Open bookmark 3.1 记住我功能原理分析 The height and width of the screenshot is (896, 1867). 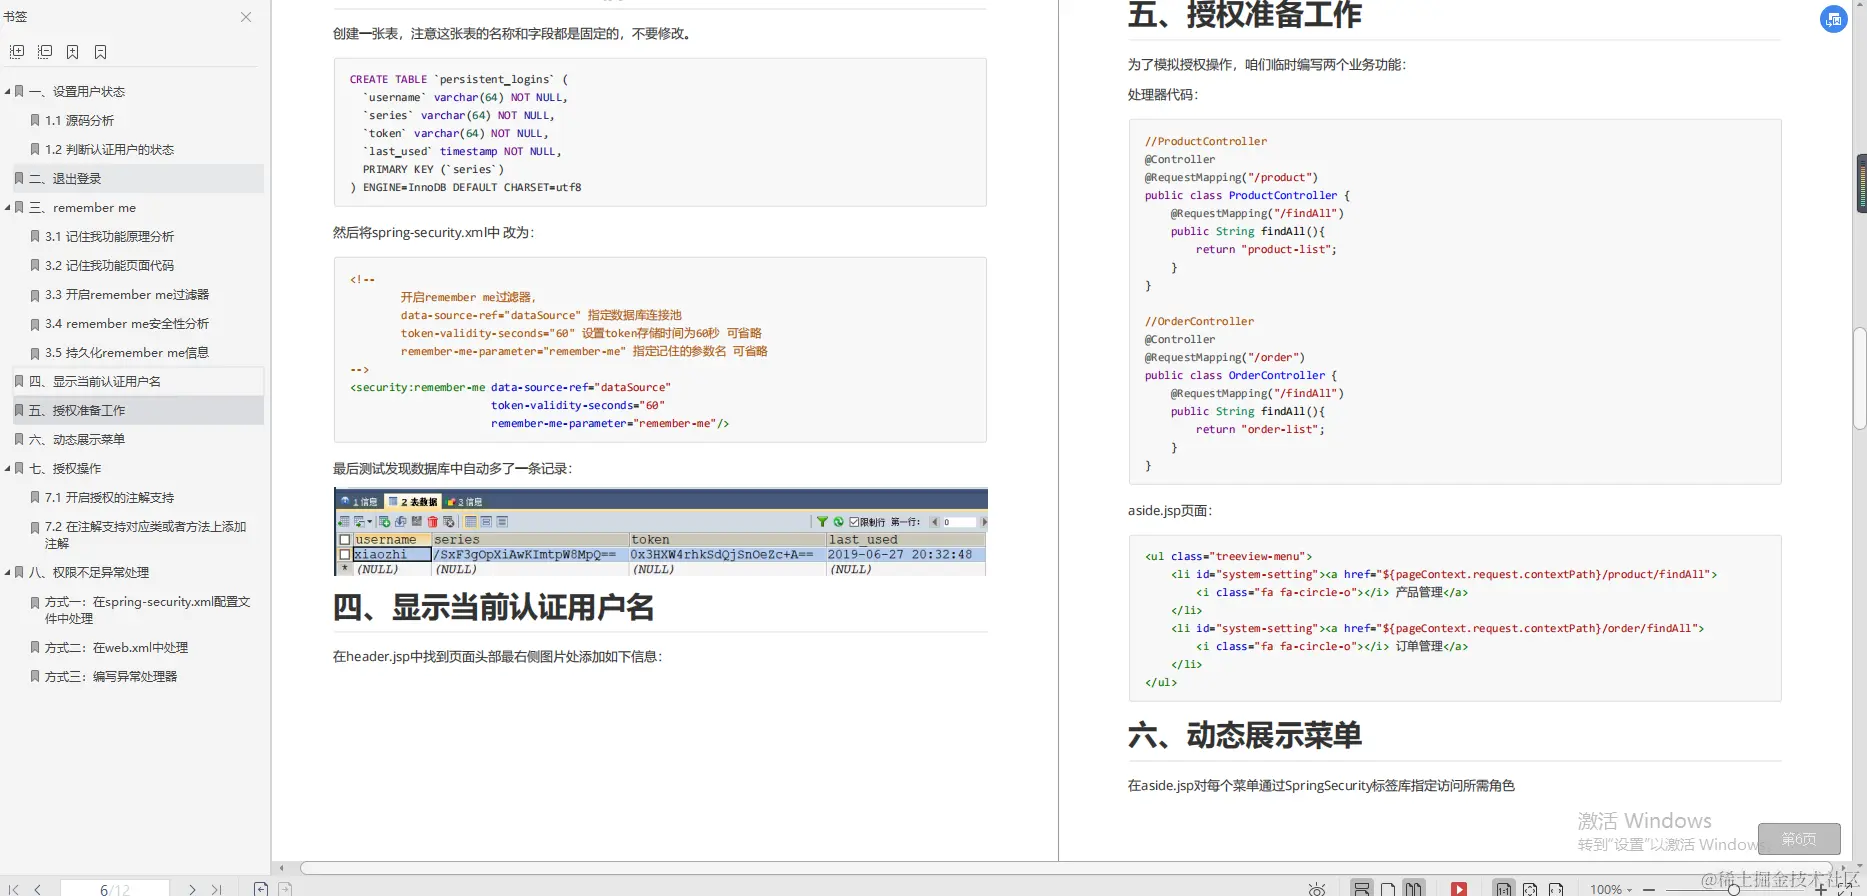pyautogui.click(x=109, y=236)
